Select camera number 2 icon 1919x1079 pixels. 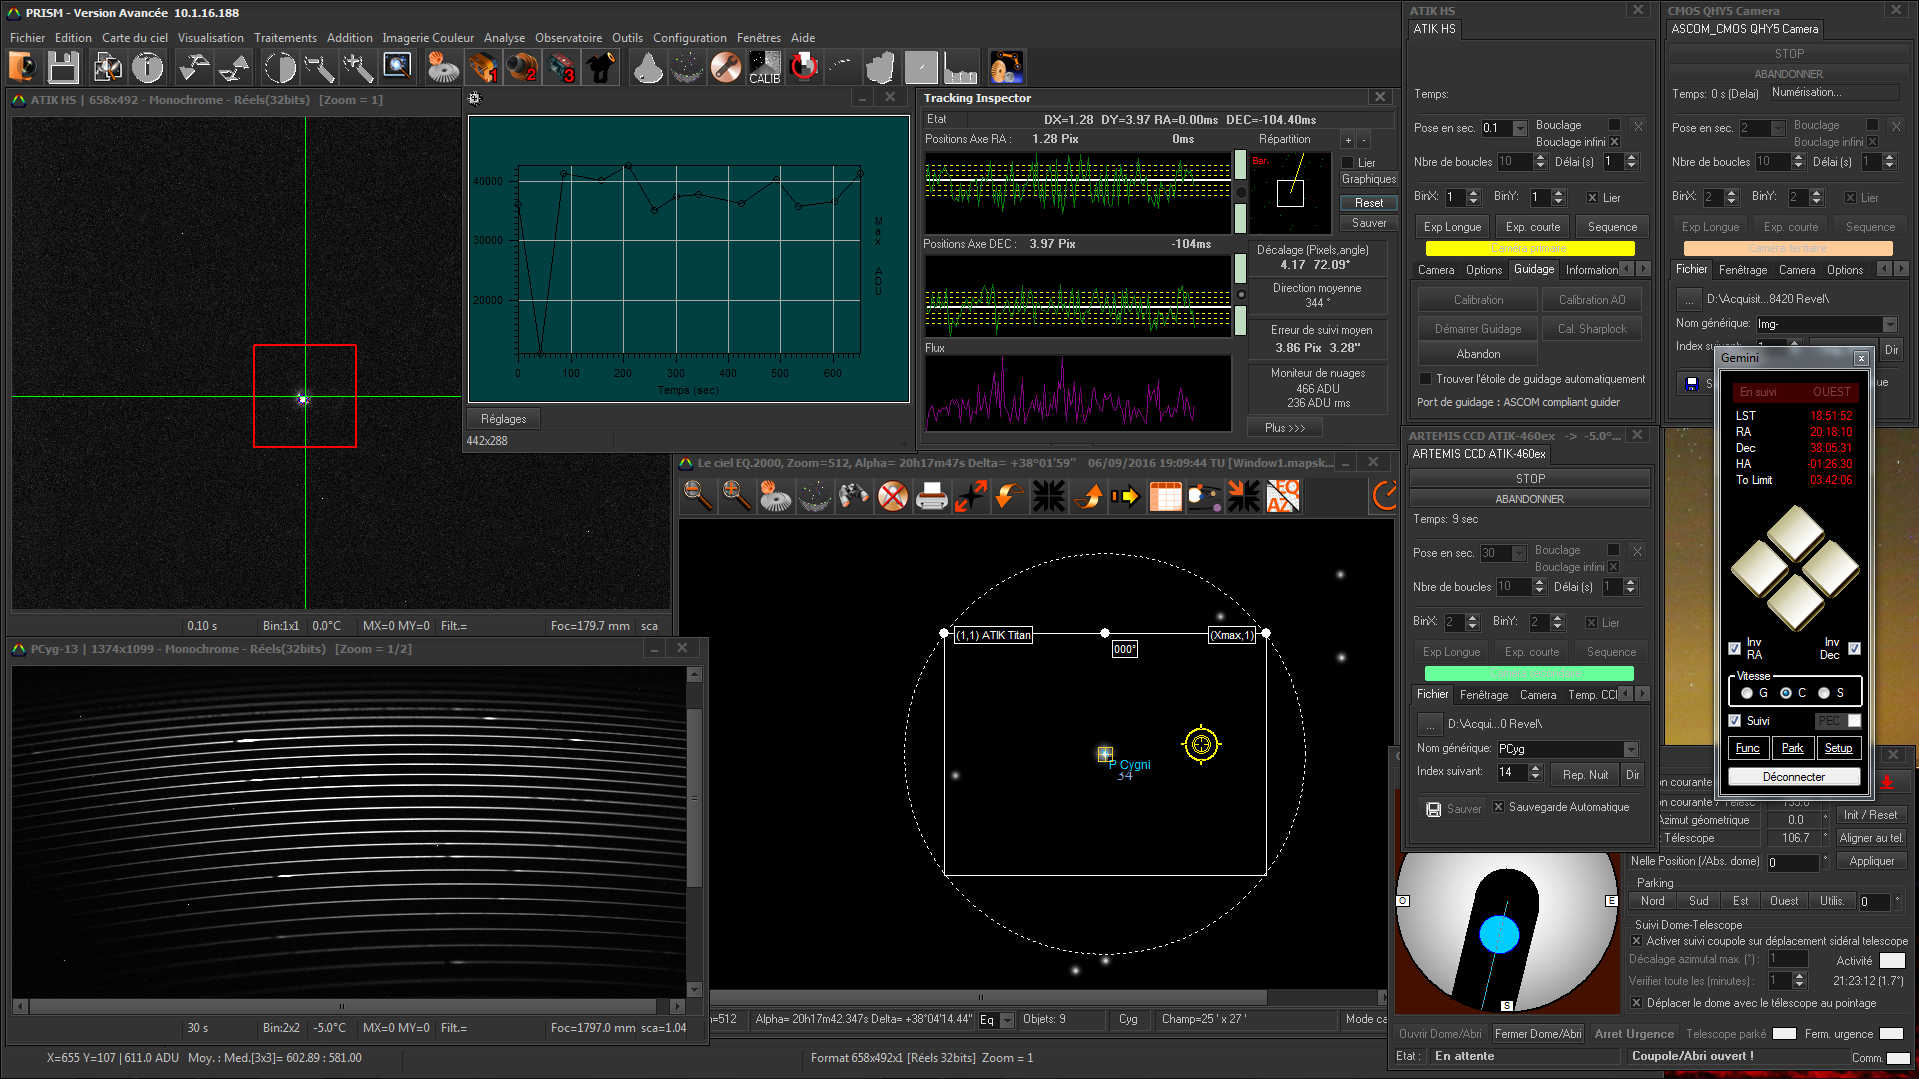point(521,67)
